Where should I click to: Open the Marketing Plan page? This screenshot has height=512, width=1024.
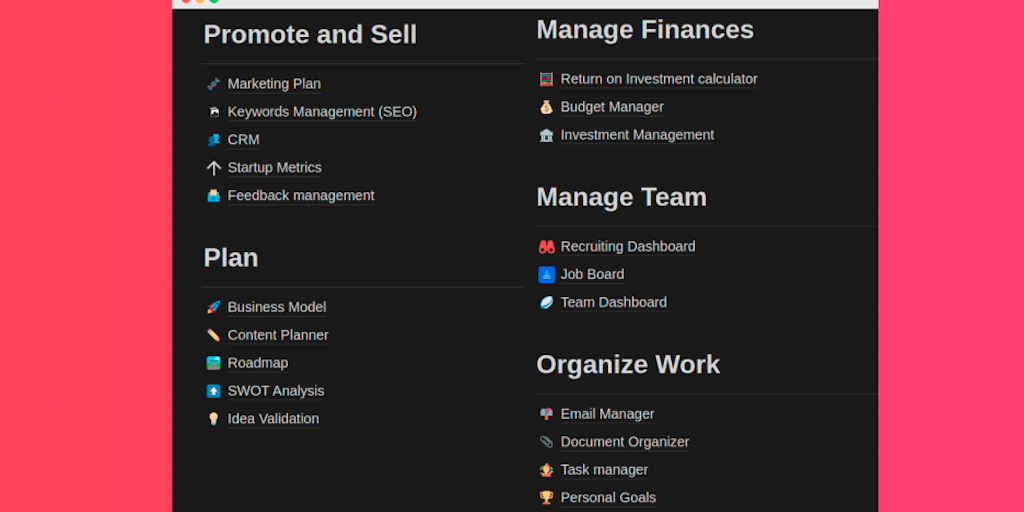point(274,84)
